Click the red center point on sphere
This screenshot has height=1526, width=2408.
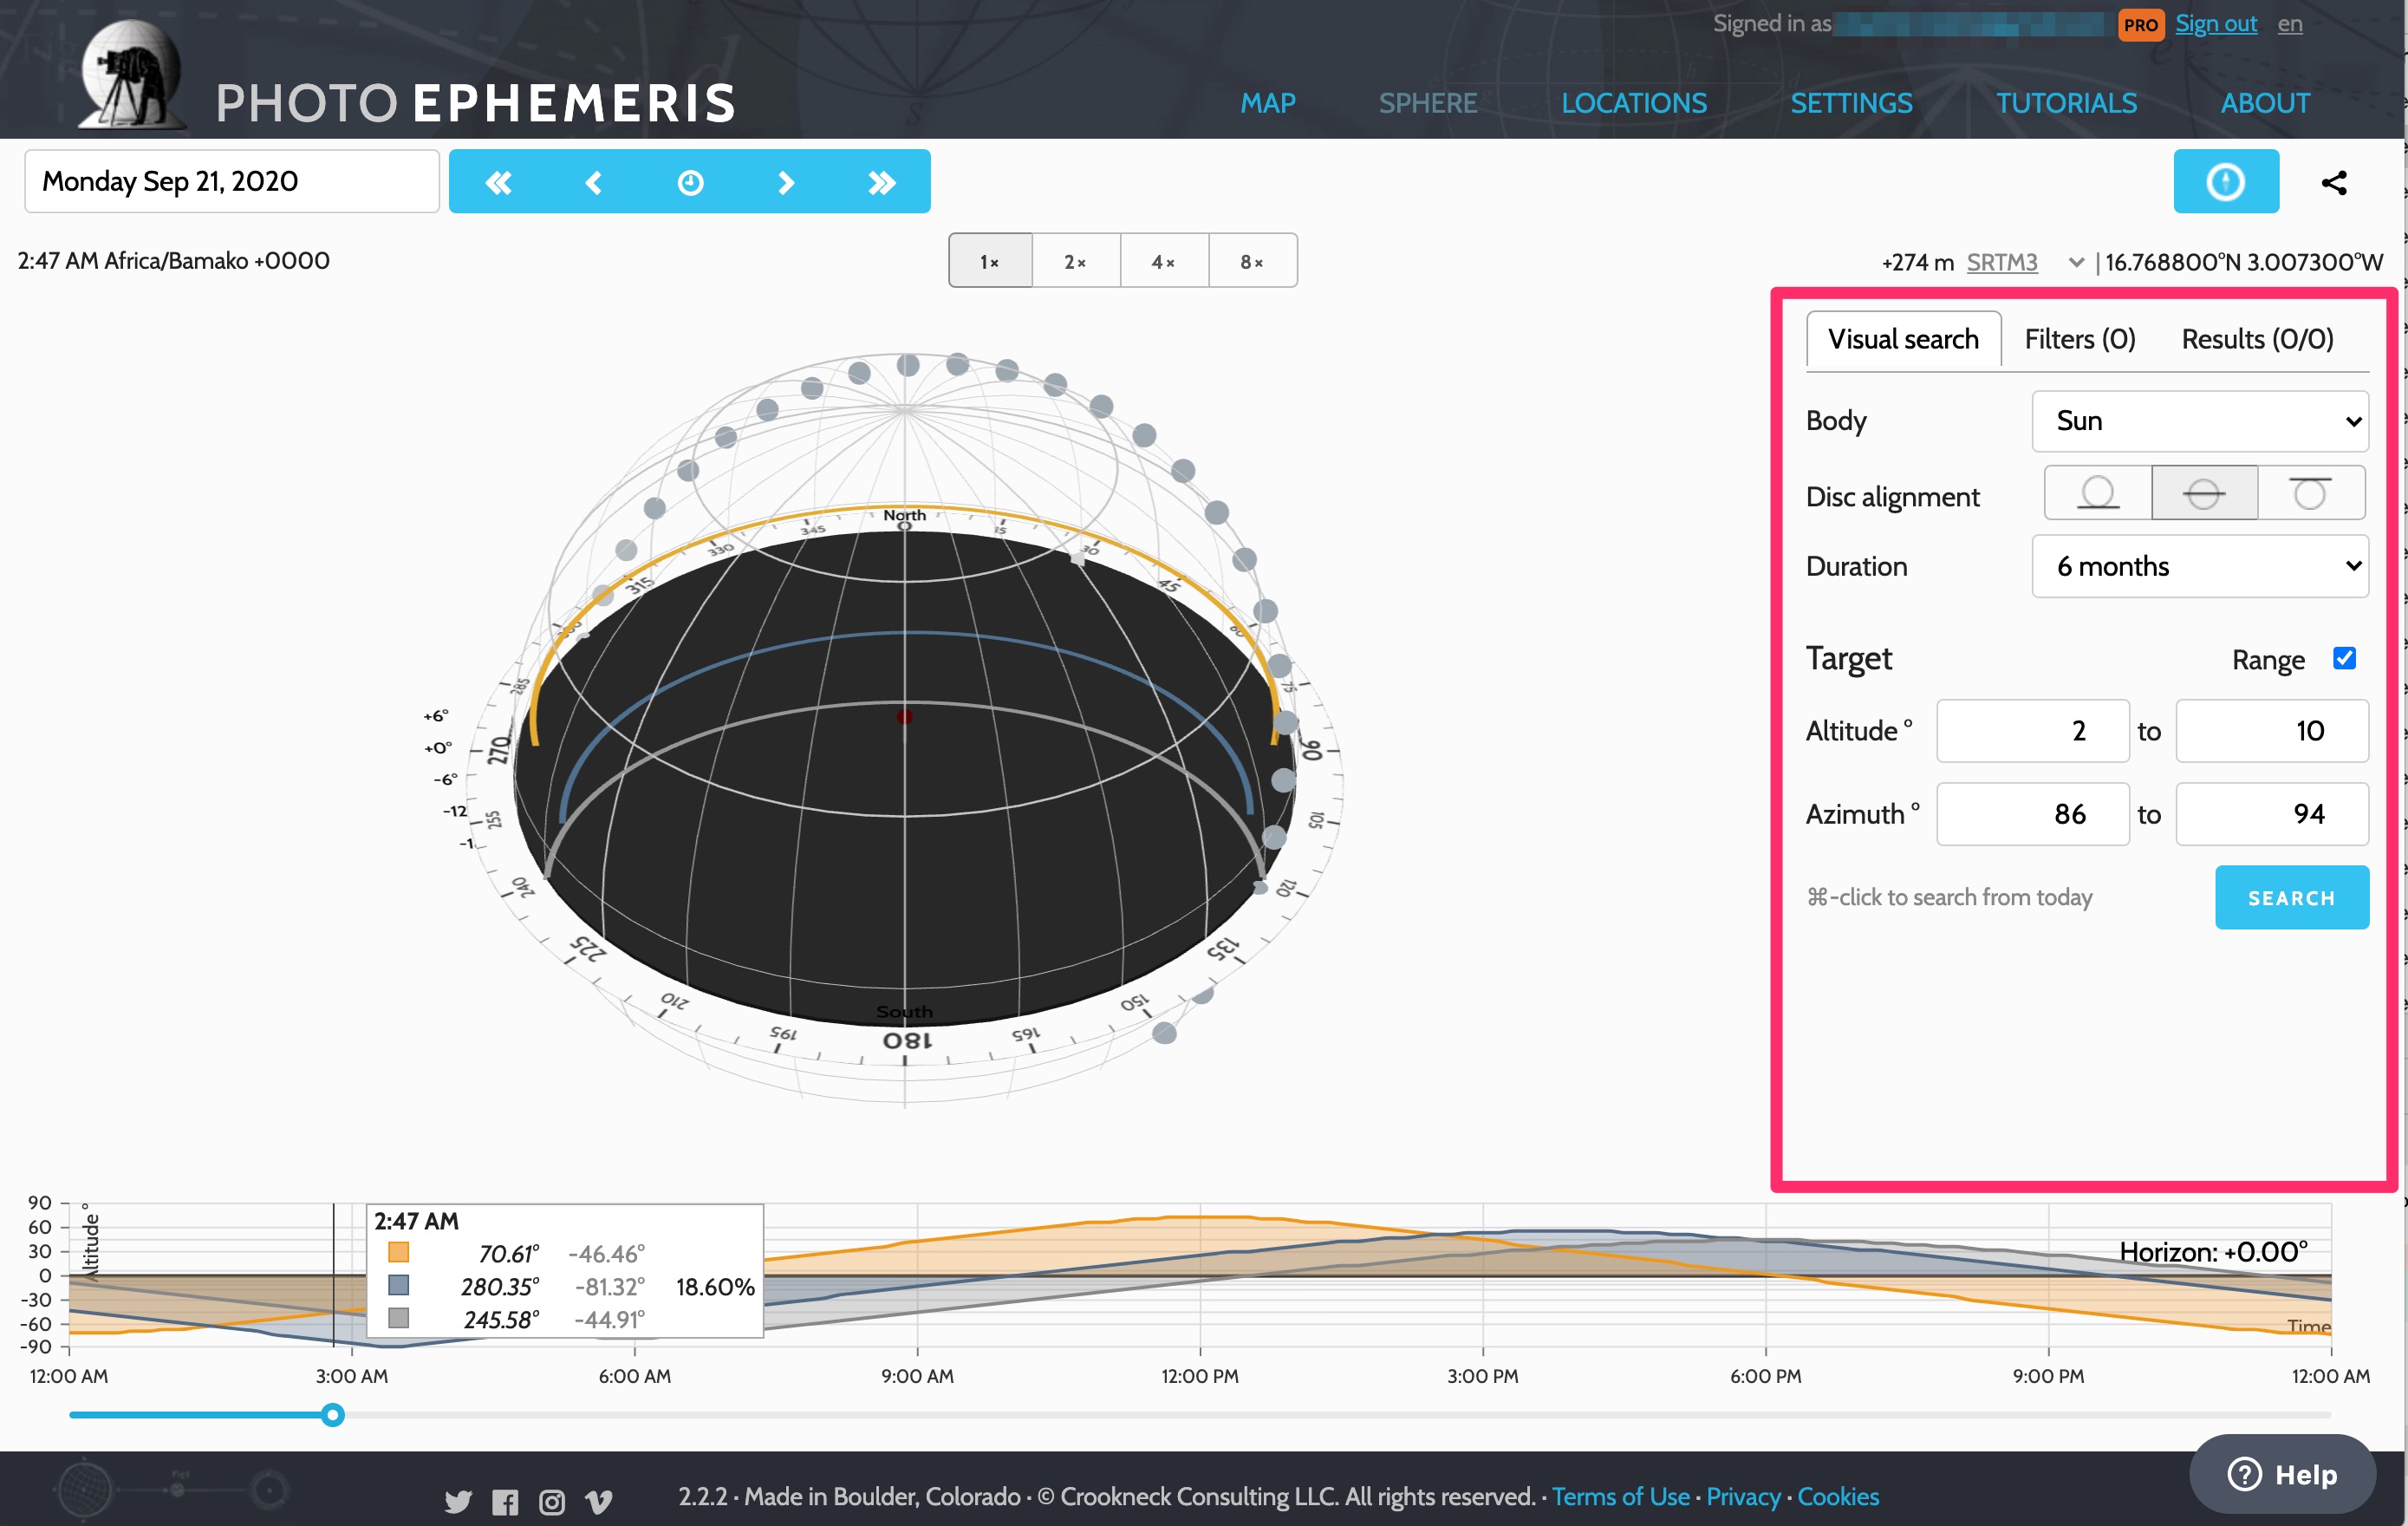[x=904, y=716]
